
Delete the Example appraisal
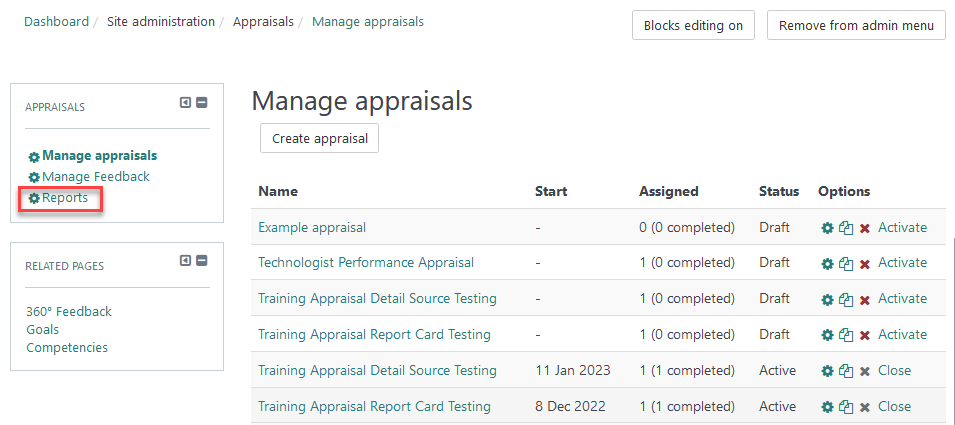click(864, 228)
